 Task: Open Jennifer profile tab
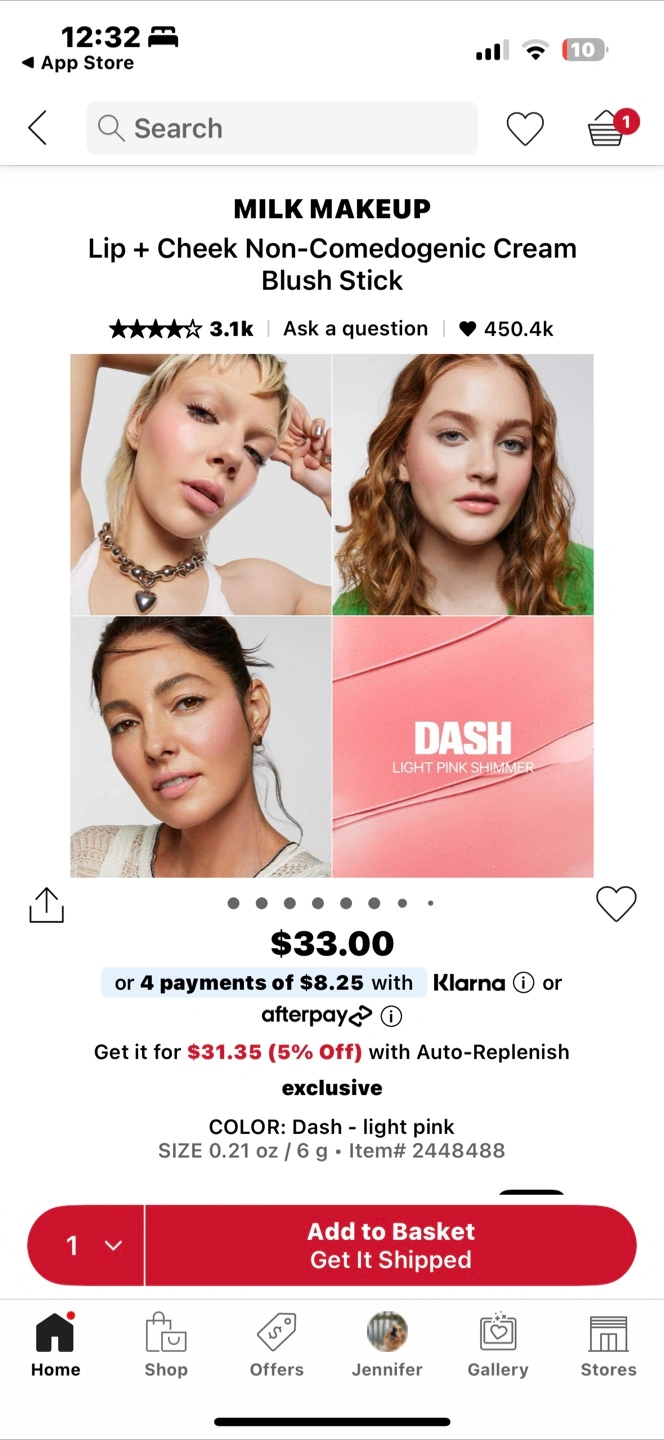point(387,1346)
